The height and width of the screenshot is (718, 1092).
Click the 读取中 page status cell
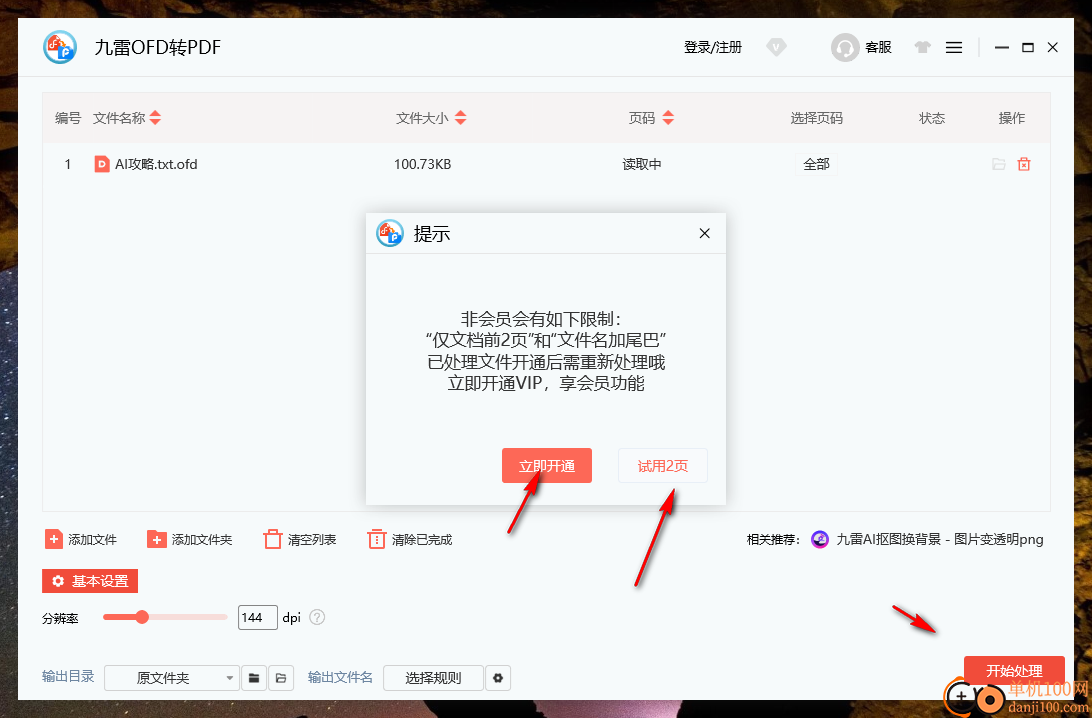coord(641,164)
